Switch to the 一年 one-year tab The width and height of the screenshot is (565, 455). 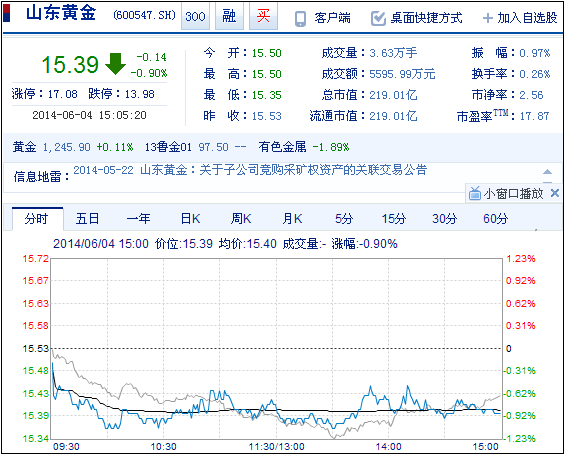coord(138,219)
